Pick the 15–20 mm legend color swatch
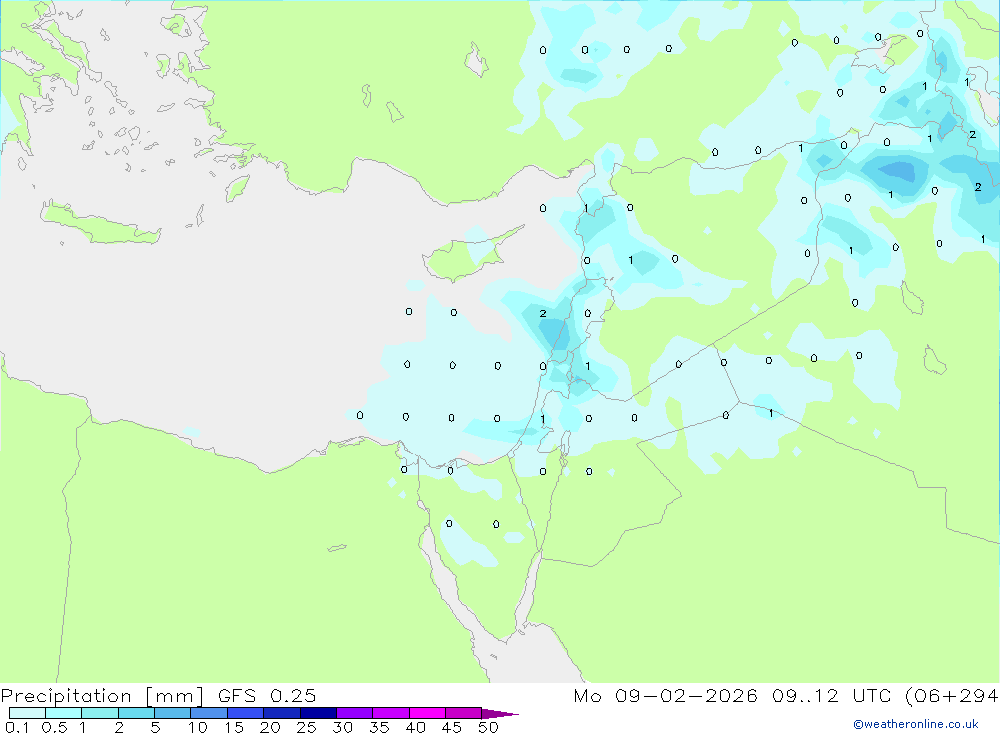This screenshot has width=1000, height=733. click(x=246, y=713)
